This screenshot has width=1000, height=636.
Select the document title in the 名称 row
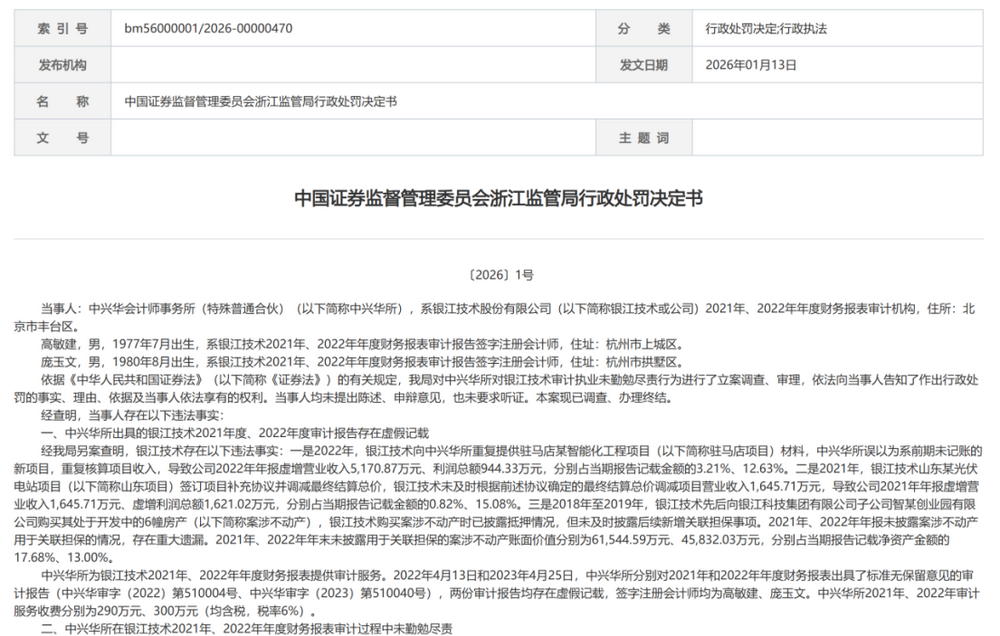point(260,103)
